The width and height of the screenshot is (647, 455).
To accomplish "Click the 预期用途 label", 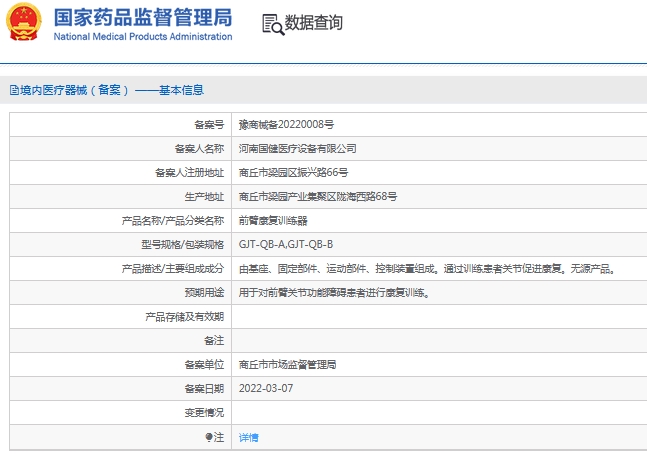I will [x=204, y=293].
